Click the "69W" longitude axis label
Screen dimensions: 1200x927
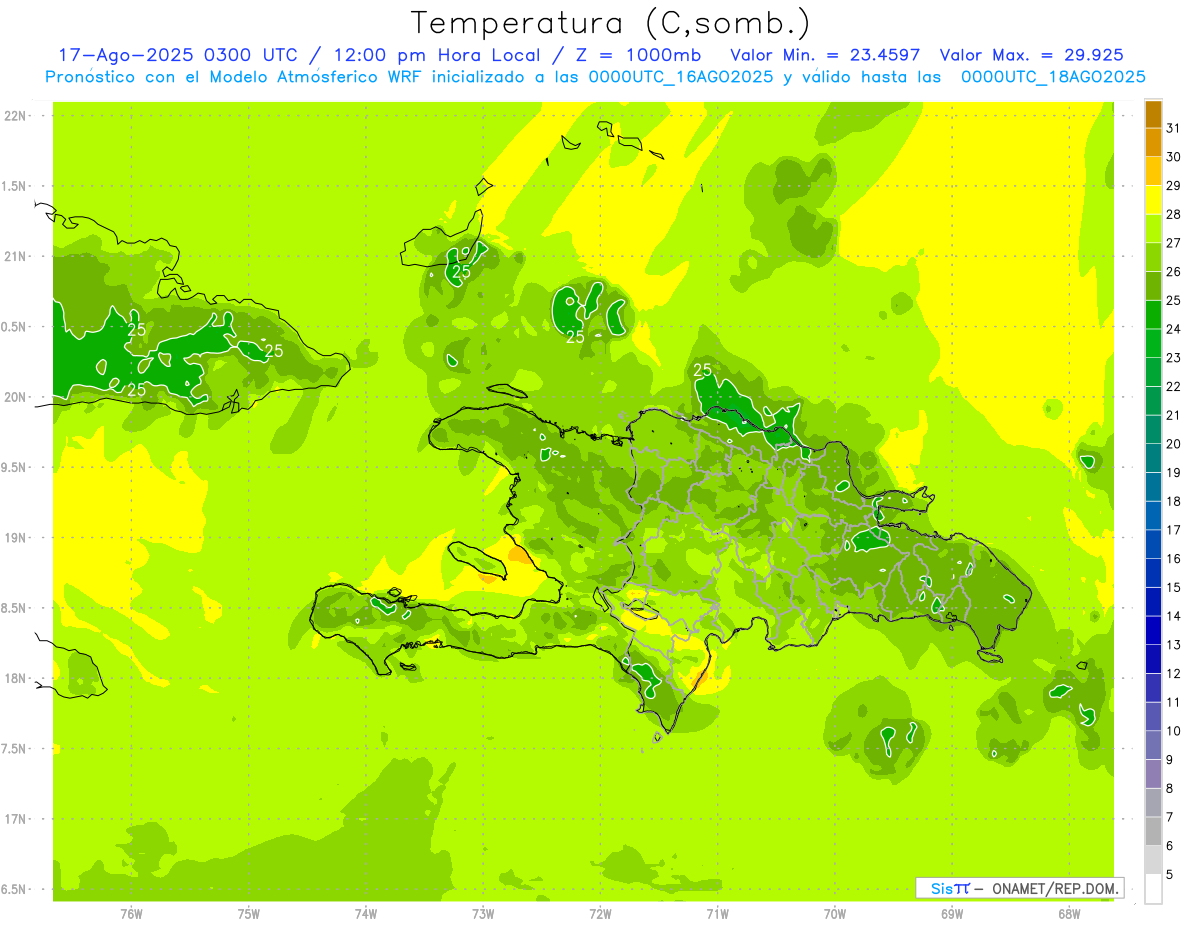(x=951, y=913)
